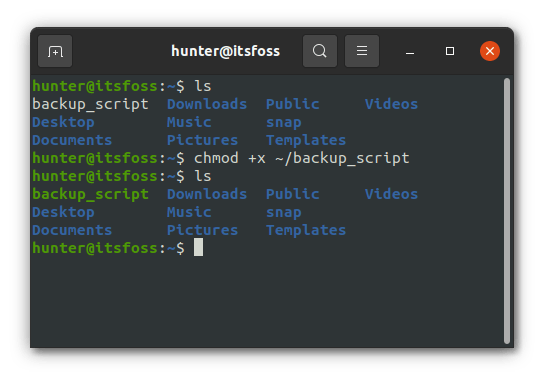Open the hamburger menu
Screen dimensions: 548x385
coord(362,51)
